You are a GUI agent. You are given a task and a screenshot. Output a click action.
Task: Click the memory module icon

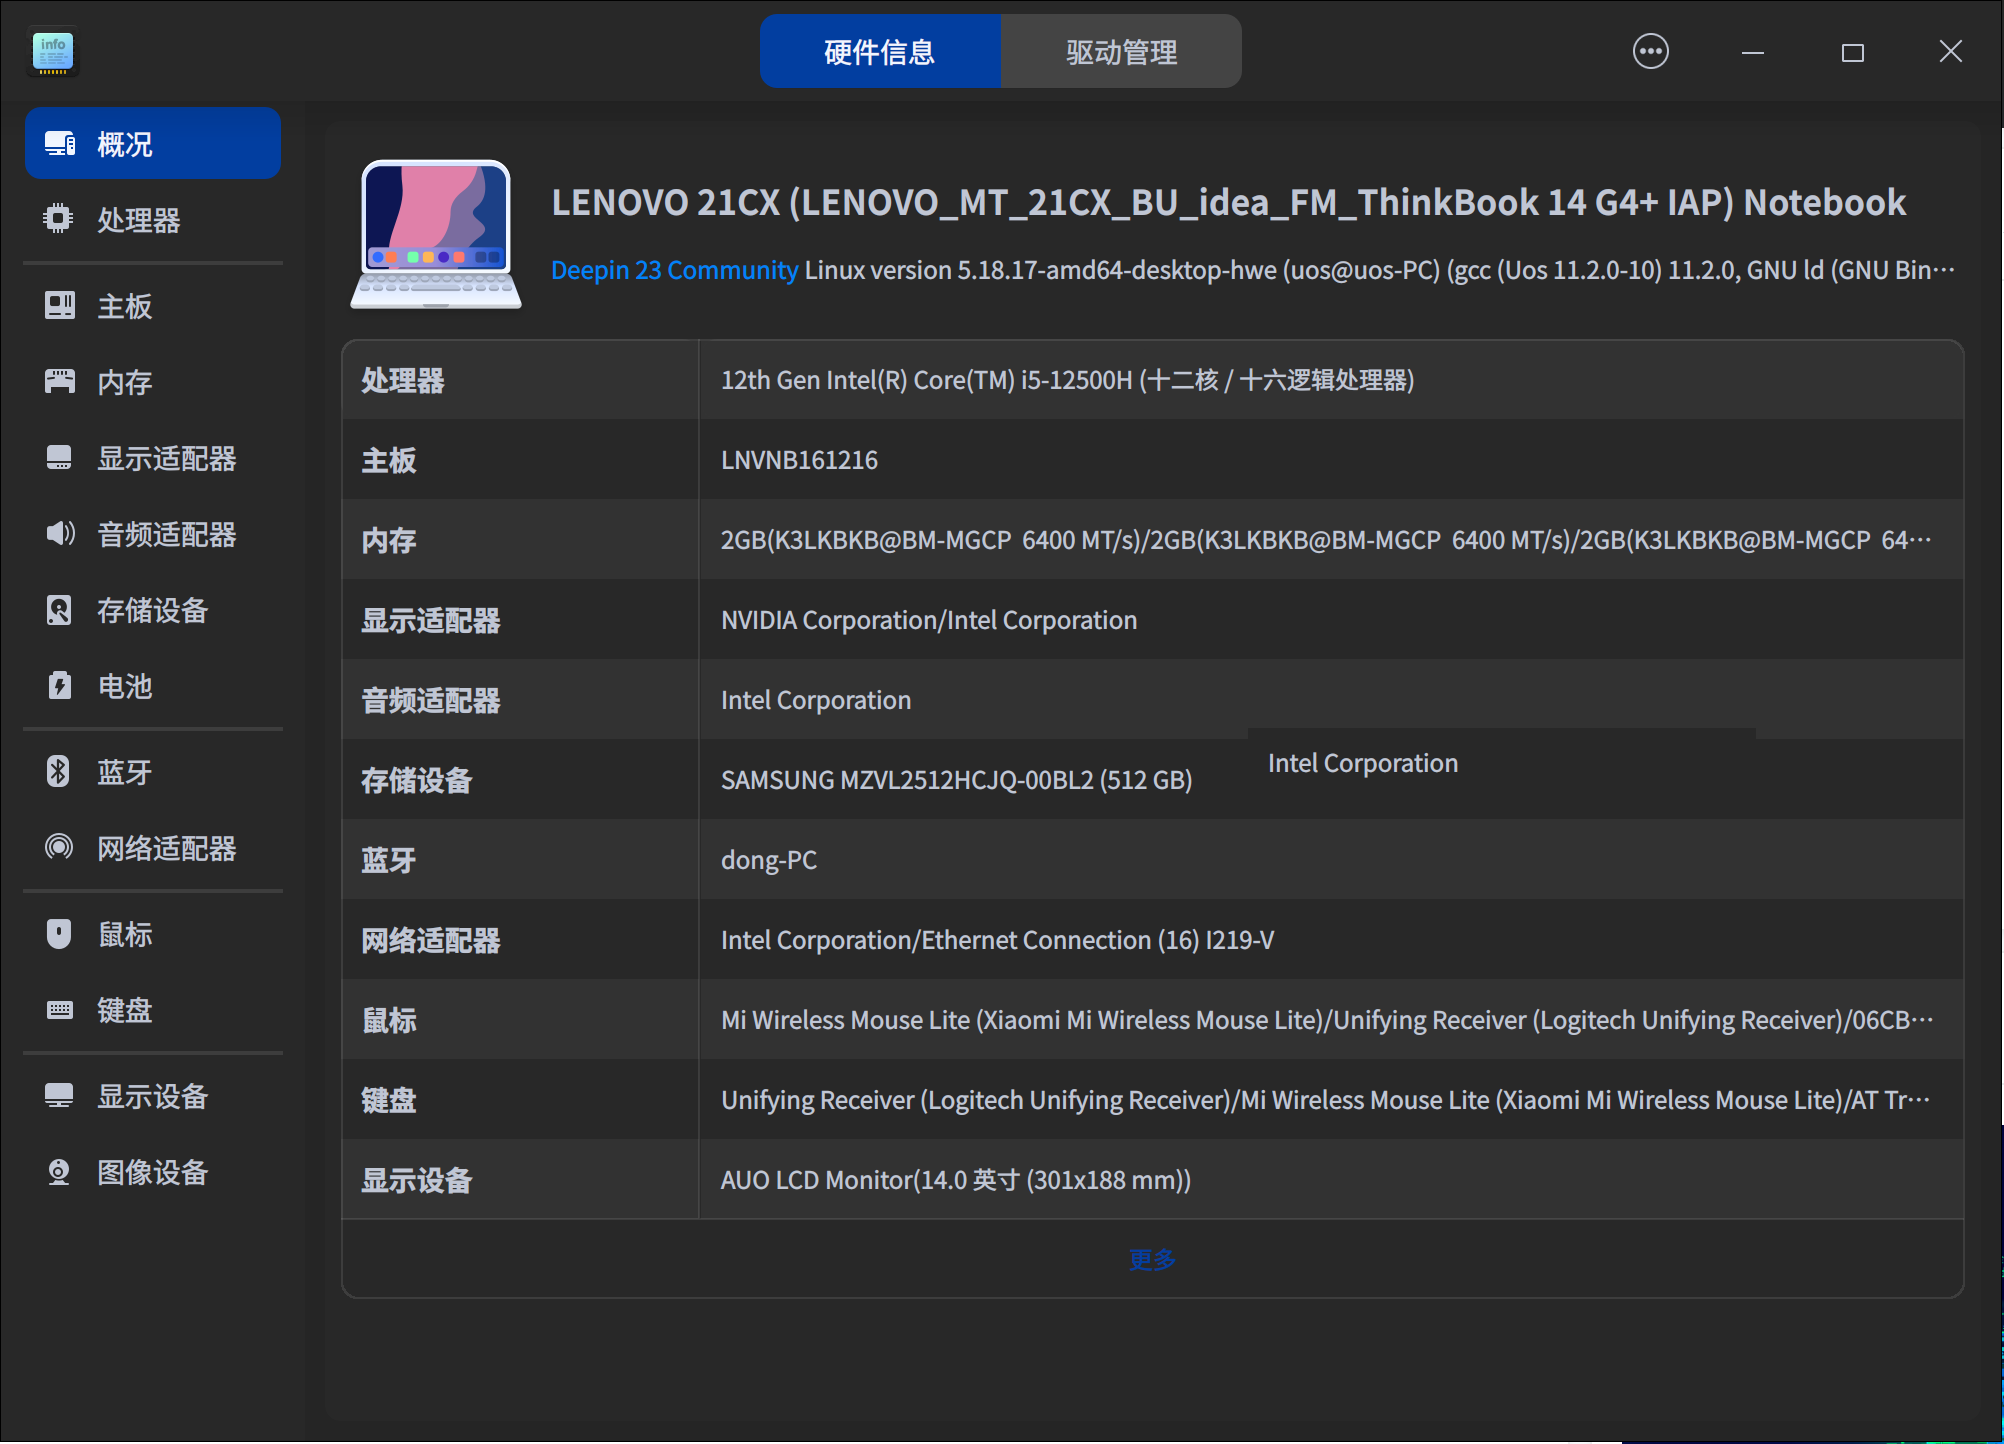(x=59, y=381)
